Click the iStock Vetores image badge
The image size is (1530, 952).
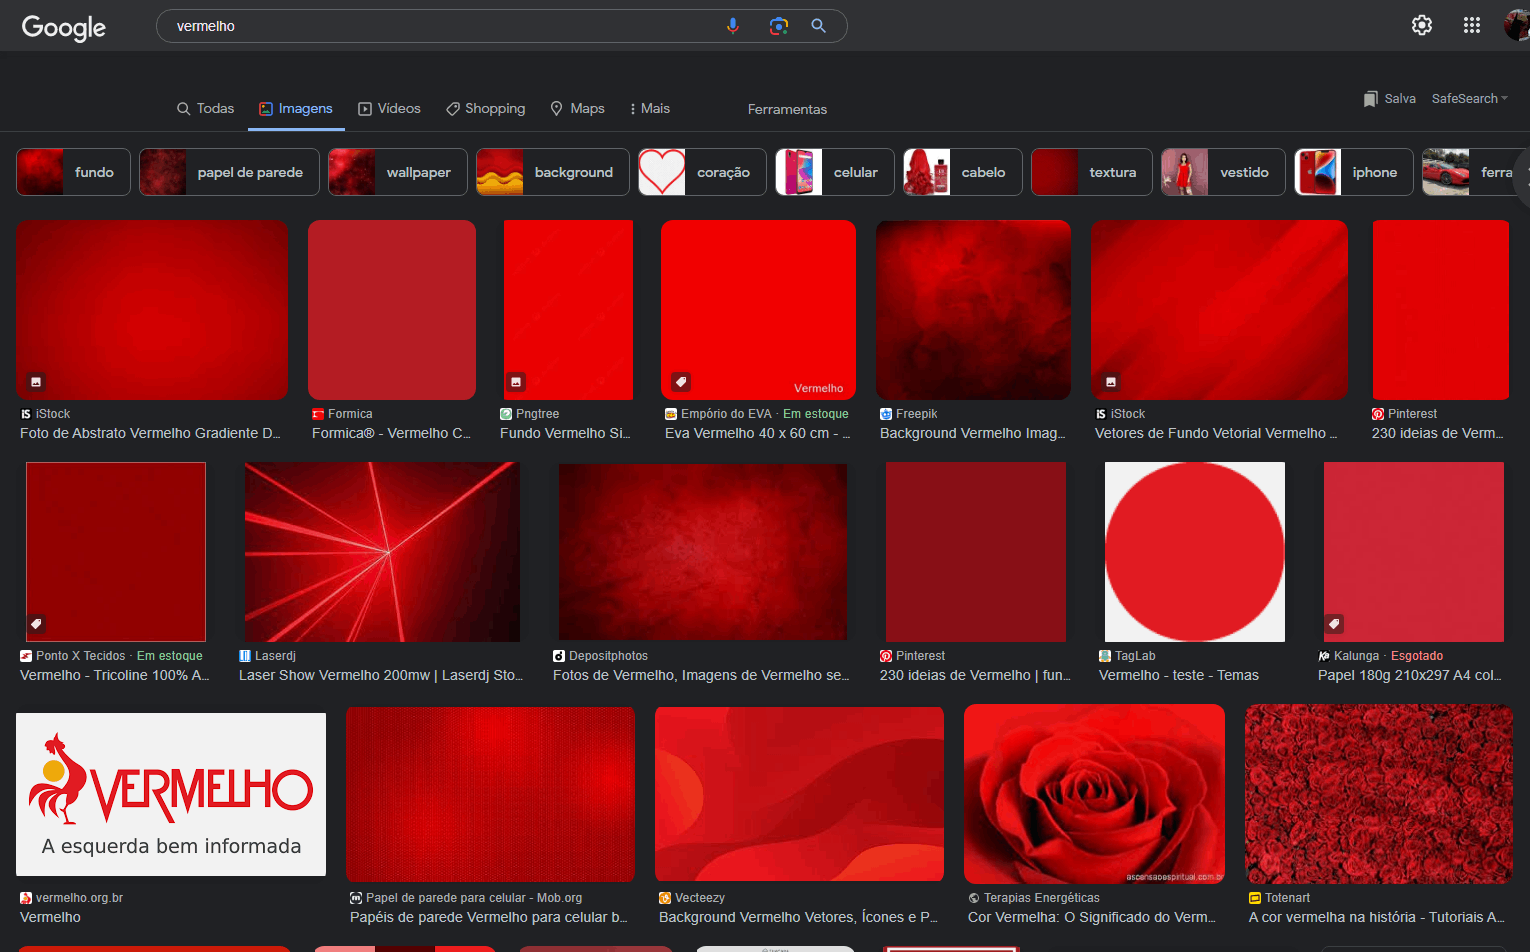point(1111,382)
